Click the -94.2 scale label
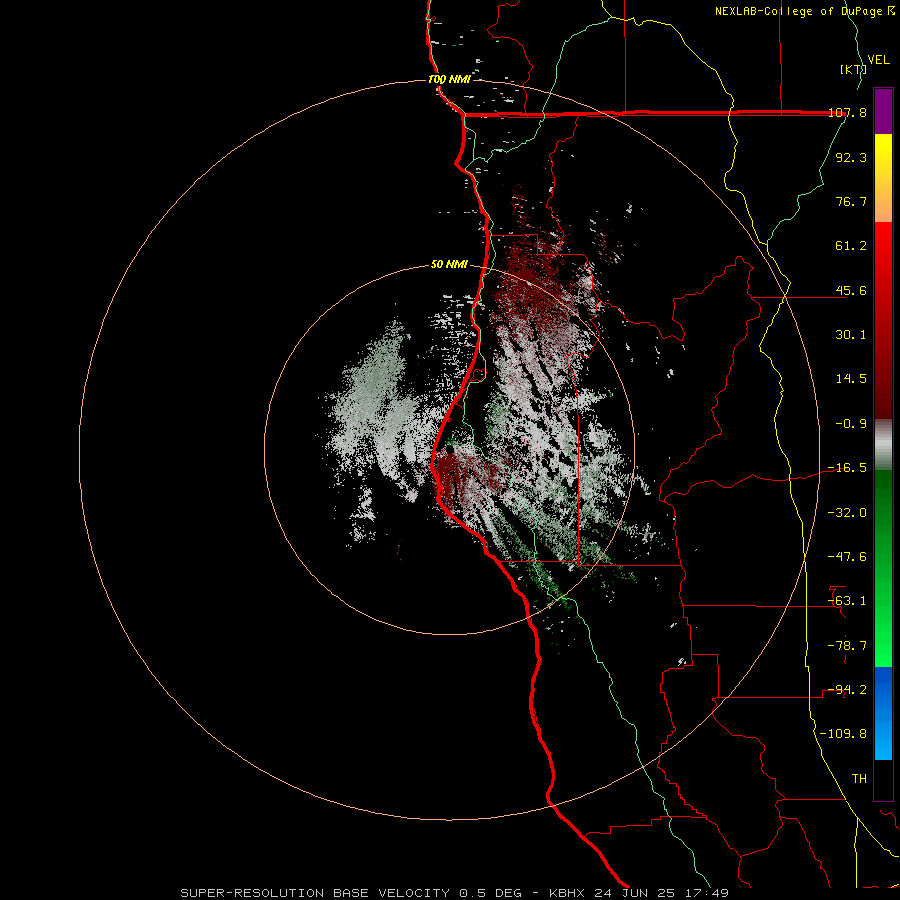 tap(847, 690)
